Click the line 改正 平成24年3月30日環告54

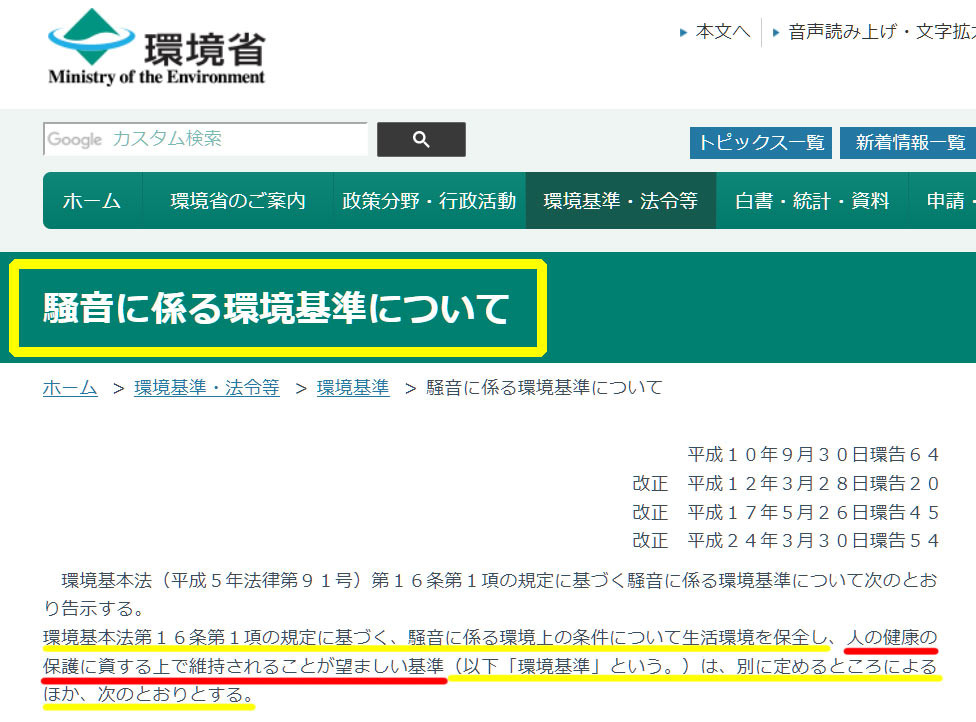[x=786, y=540]
